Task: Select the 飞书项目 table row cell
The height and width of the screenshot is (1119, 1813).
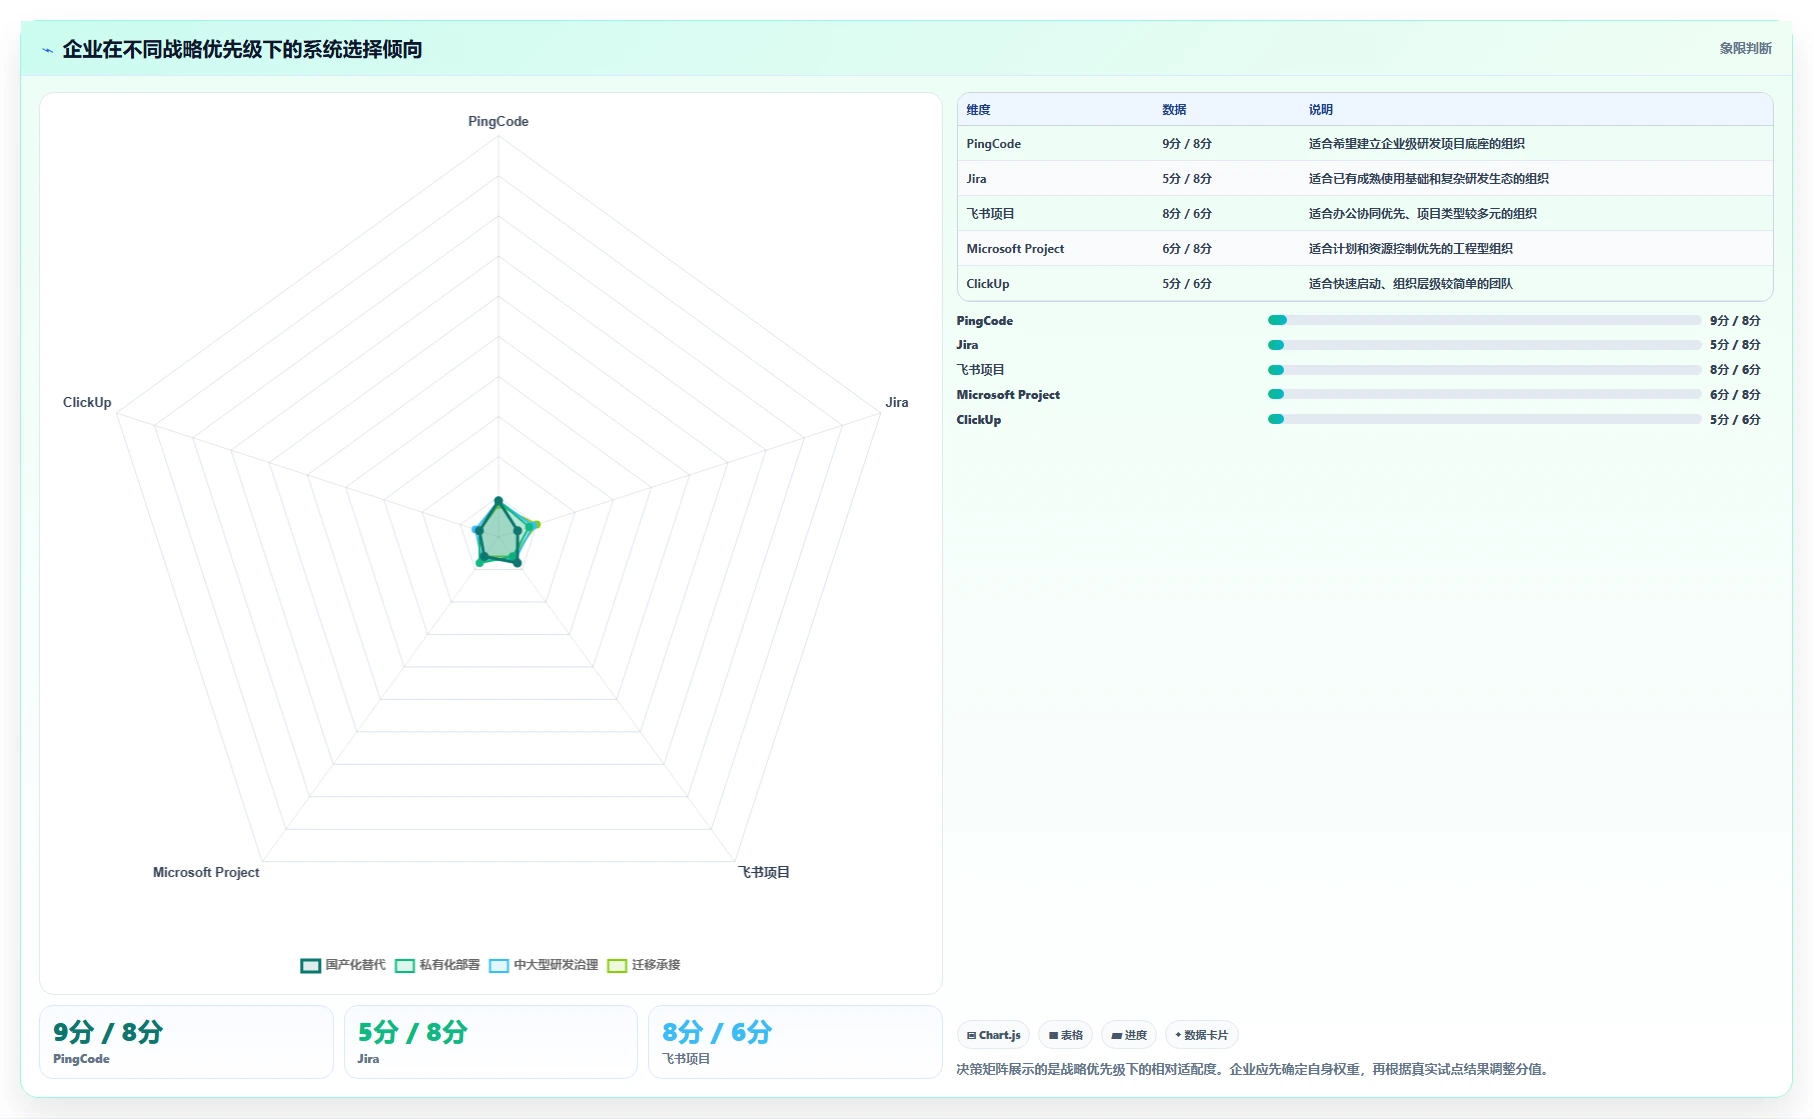Action: (990, 214)
